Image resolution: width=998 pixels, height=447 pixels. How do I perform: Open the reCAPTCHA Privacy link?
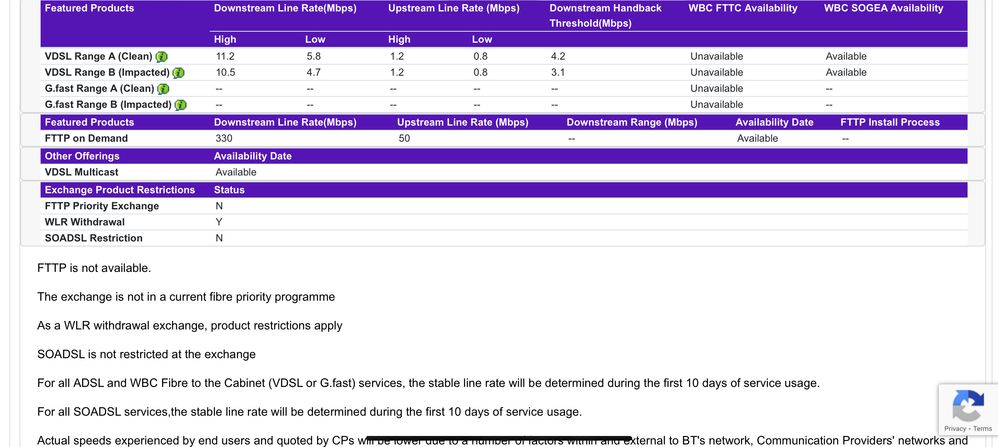click(x=953, y=428)
